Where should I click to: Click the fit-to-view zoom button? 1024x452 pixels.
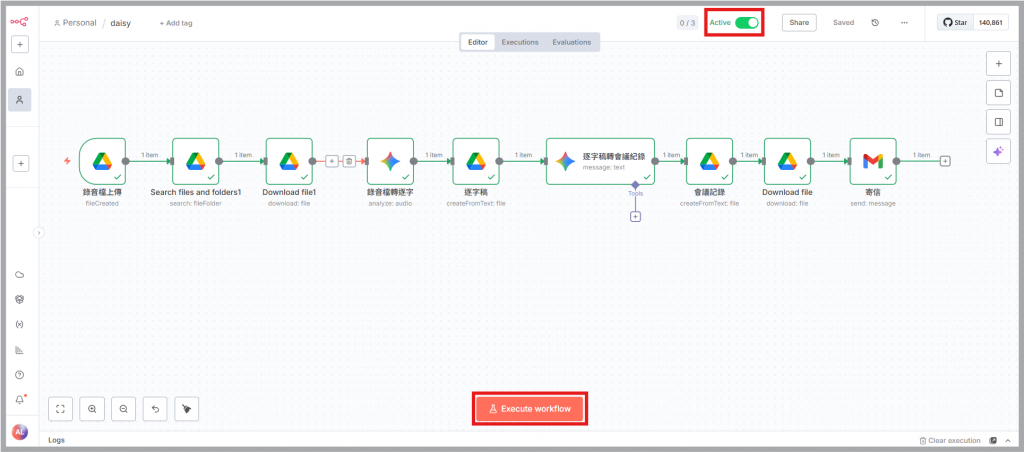61,409
